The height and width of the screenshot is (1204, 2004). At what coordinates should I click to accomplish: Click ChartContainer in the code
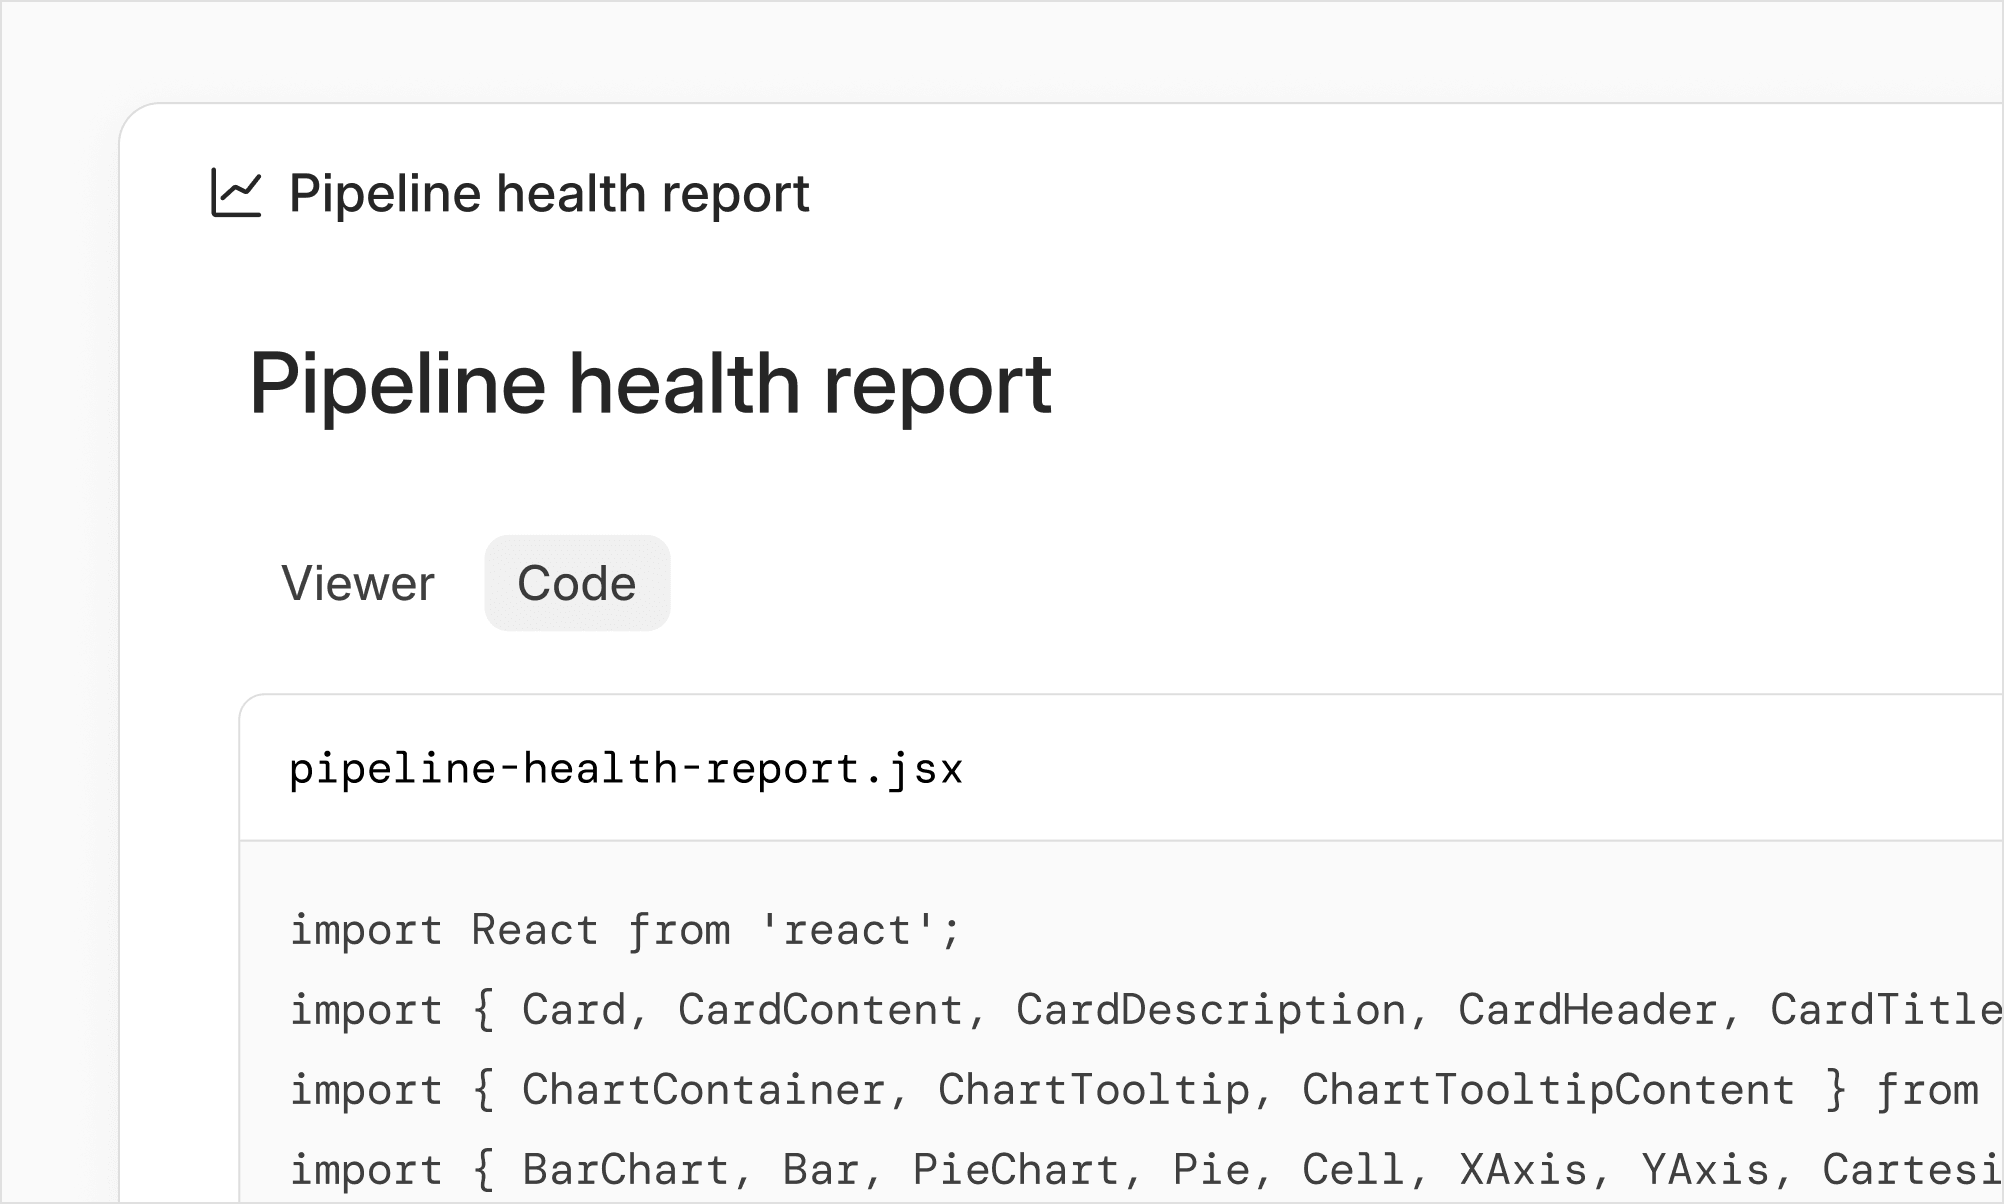point(703,1090)
